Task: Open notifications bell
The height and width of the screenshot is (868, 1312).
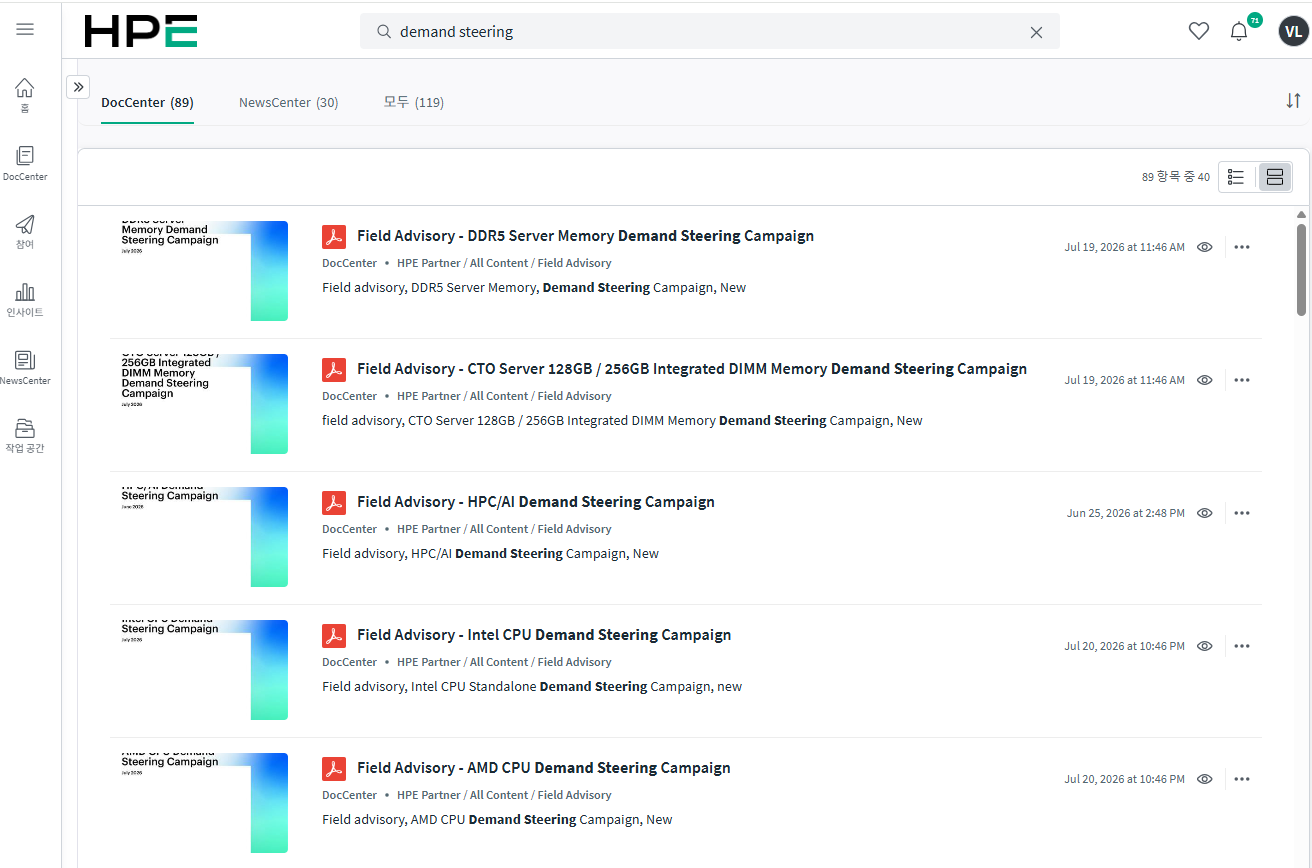Action: [1239, 31]
